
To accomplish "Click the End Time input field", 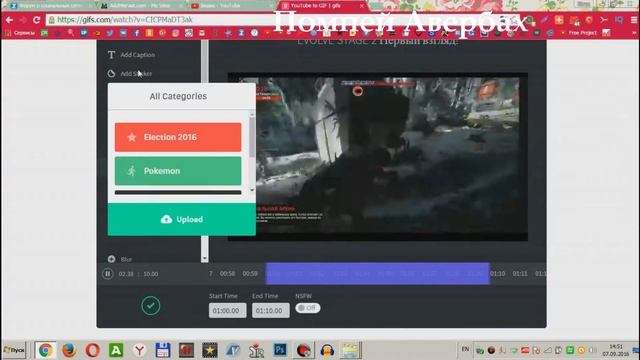I will click(x=271, y=310).
